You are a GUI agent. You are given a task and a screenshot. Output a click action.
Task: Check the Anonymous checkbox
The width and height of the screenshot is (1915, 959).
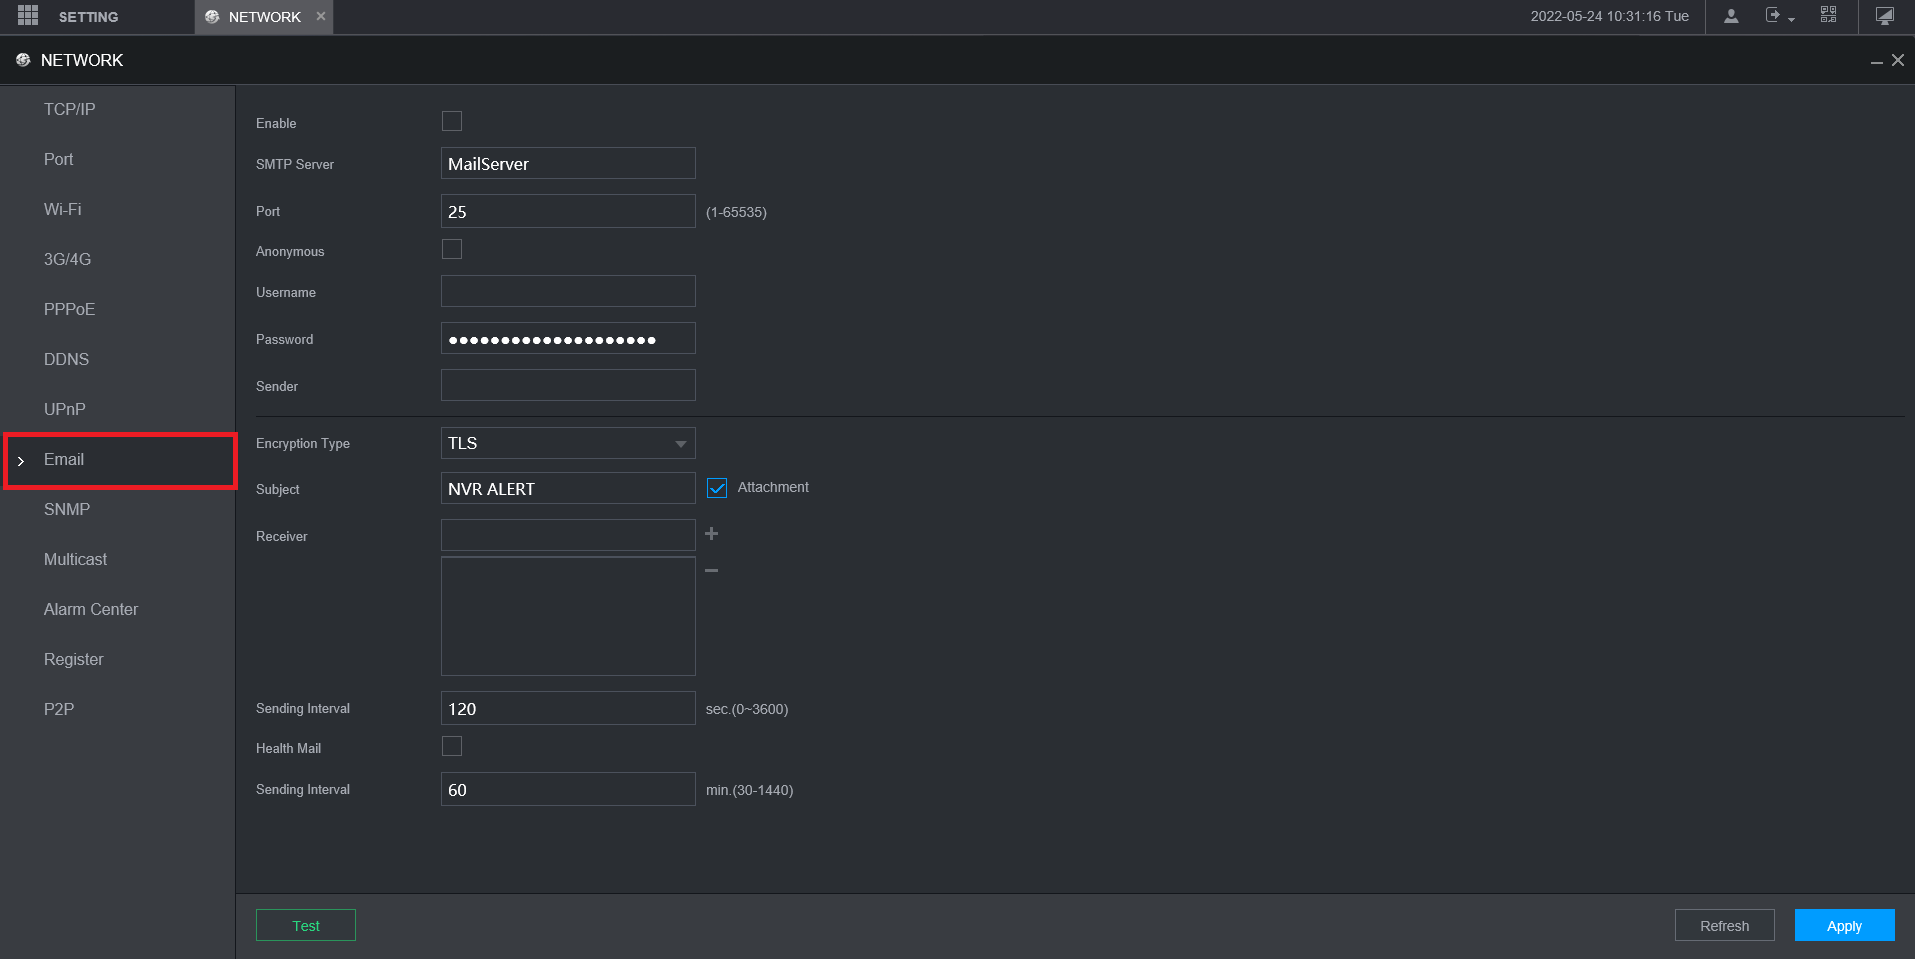click(452, 250)
